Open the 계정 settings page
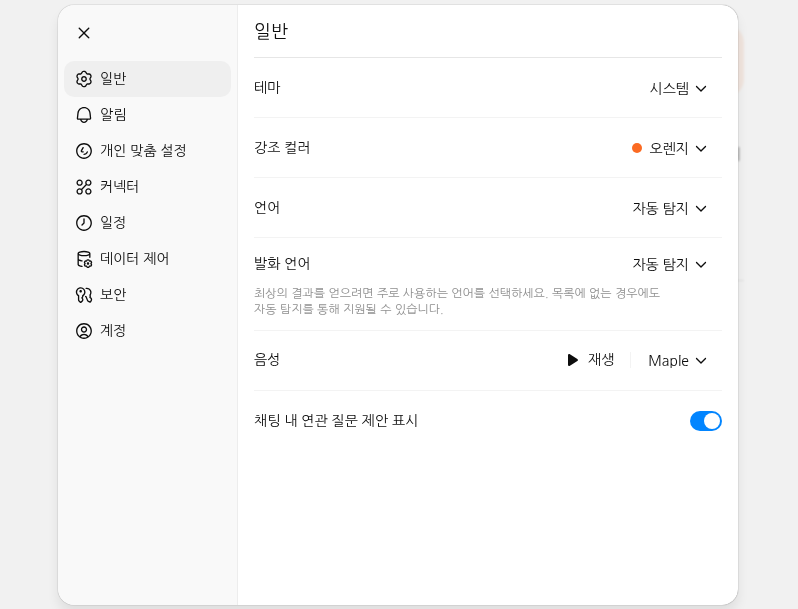The height and width of the screenshot is (609, 798). pyautogui.click(x=148, y=331)
